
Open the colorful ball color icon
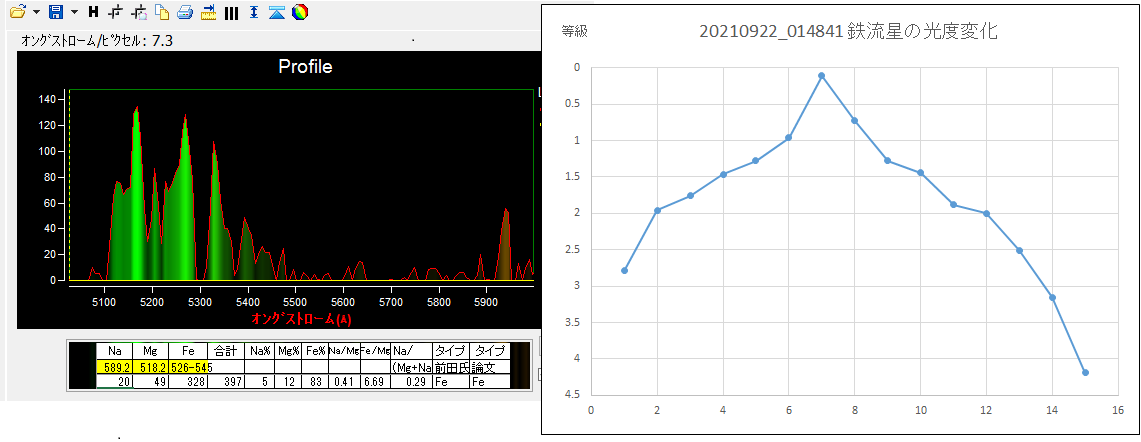pyautogui.click(x=300, y=12)
